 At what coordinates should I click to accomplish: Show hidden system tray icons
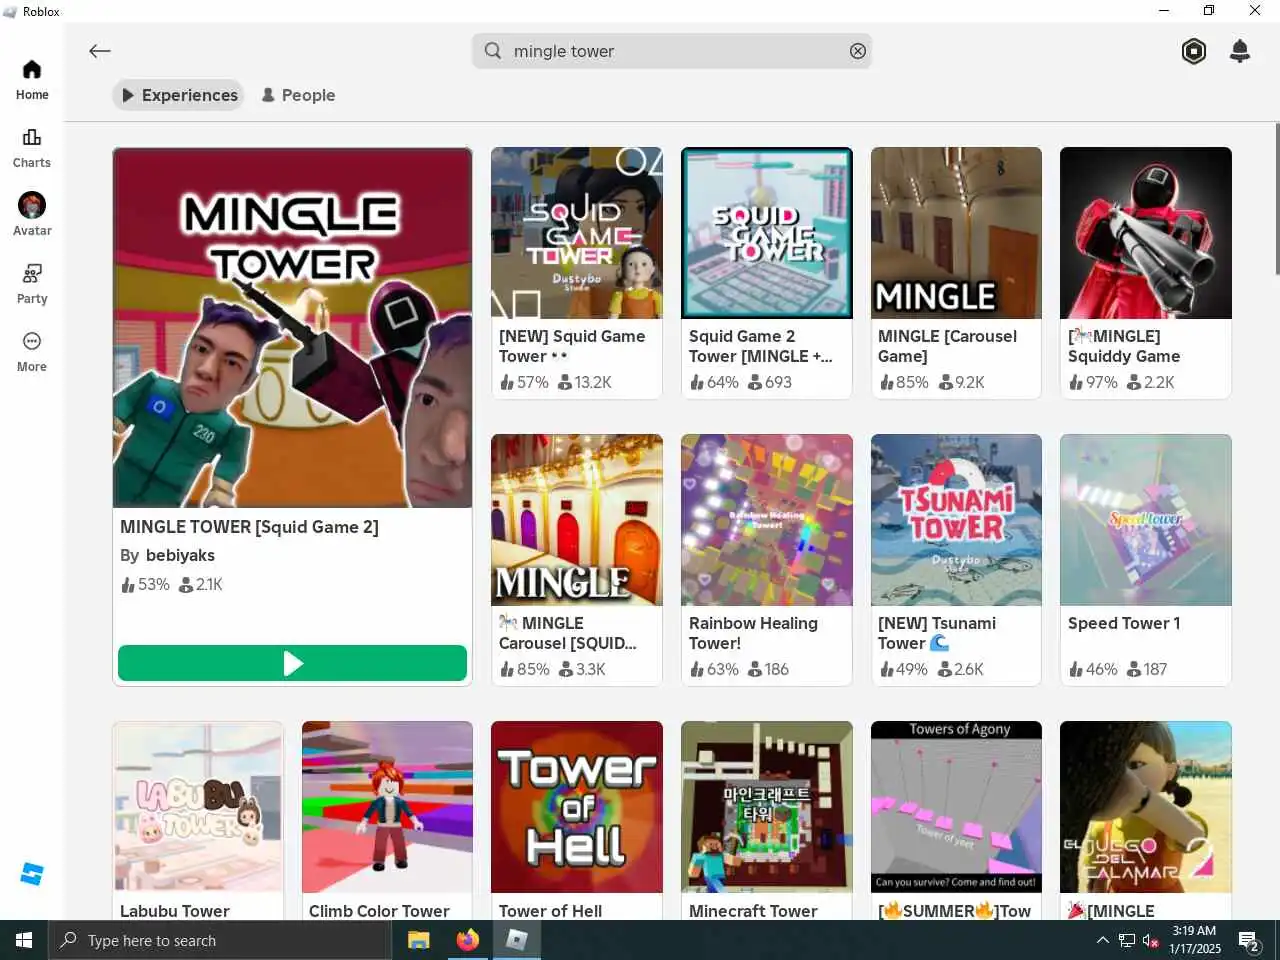[1102, 940]
